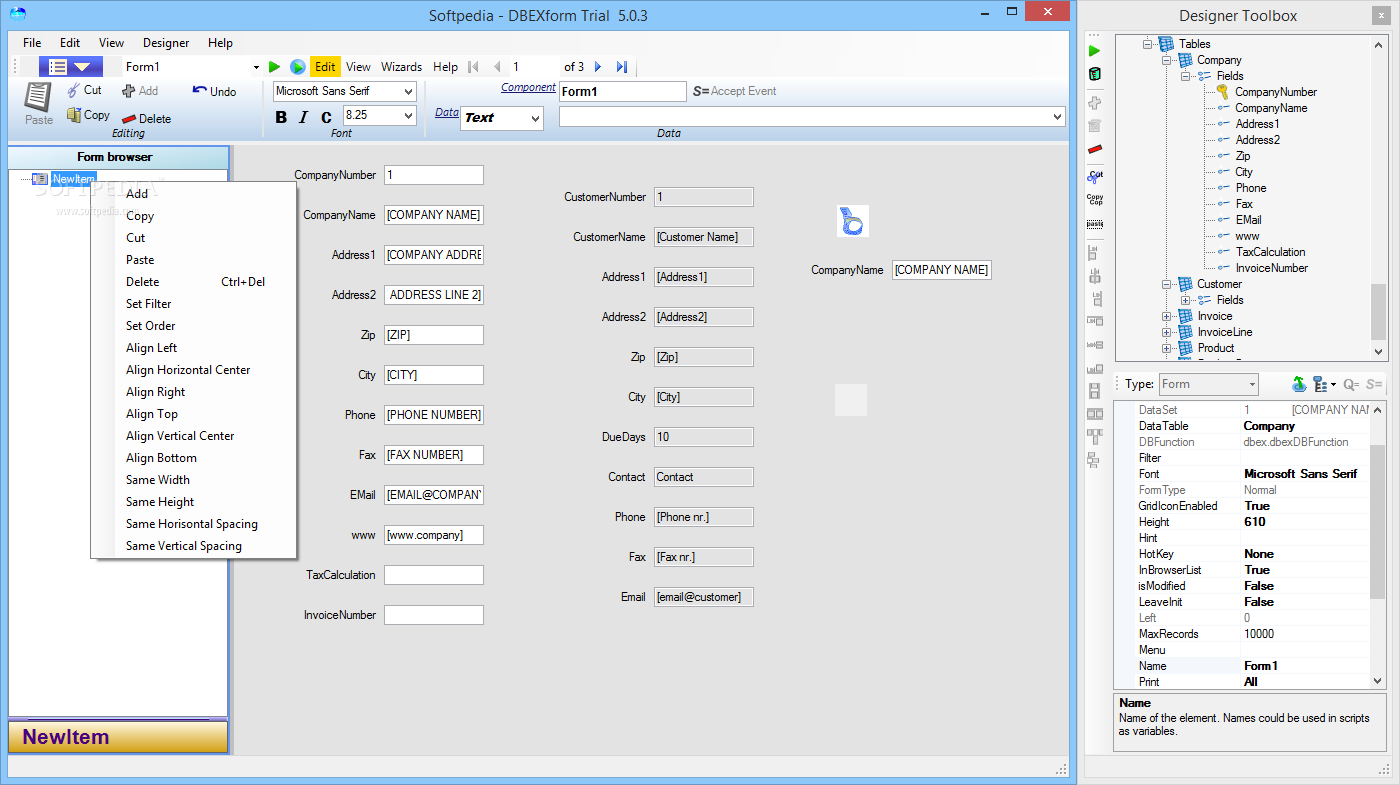Click the yellow NewItem button below browser

point(118,737)
